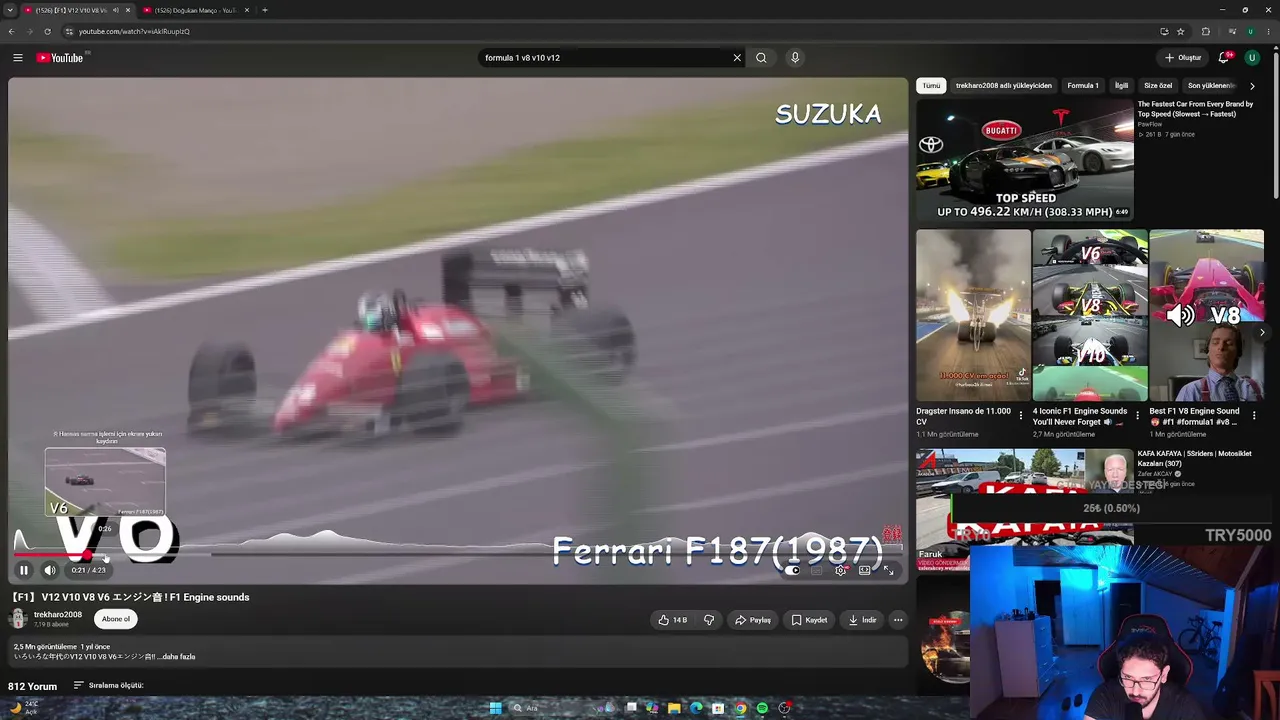
Task: Open the Best F1 V8 Engine Sound short
Action: pos(1207,315)
